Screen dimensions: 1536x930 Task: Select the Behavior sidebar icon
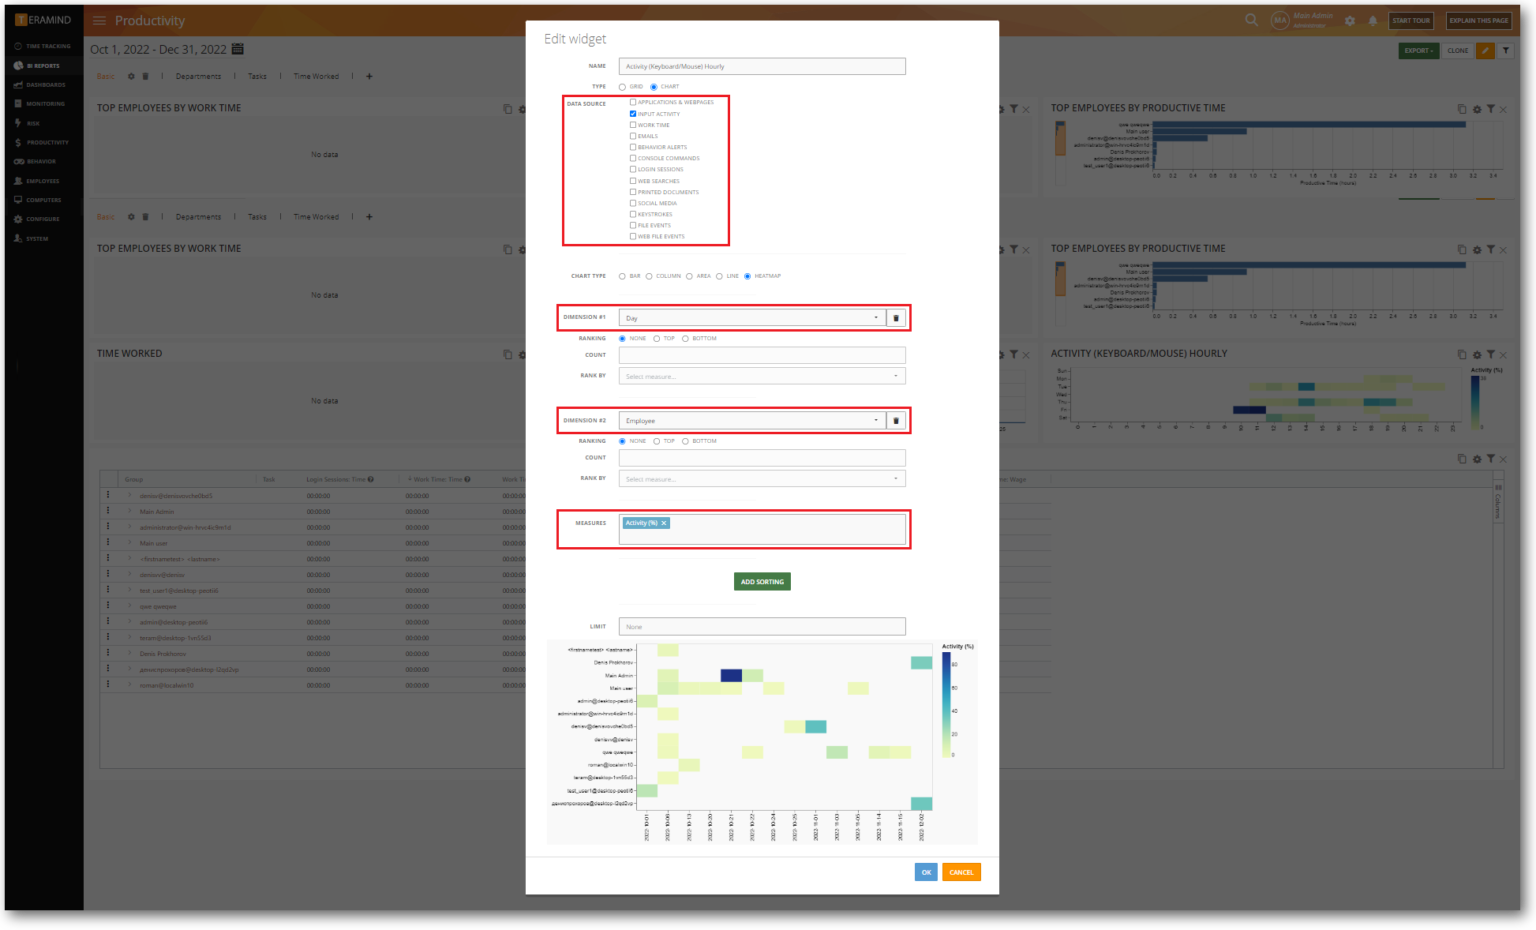pyautogui.click(x=40, y=161)
